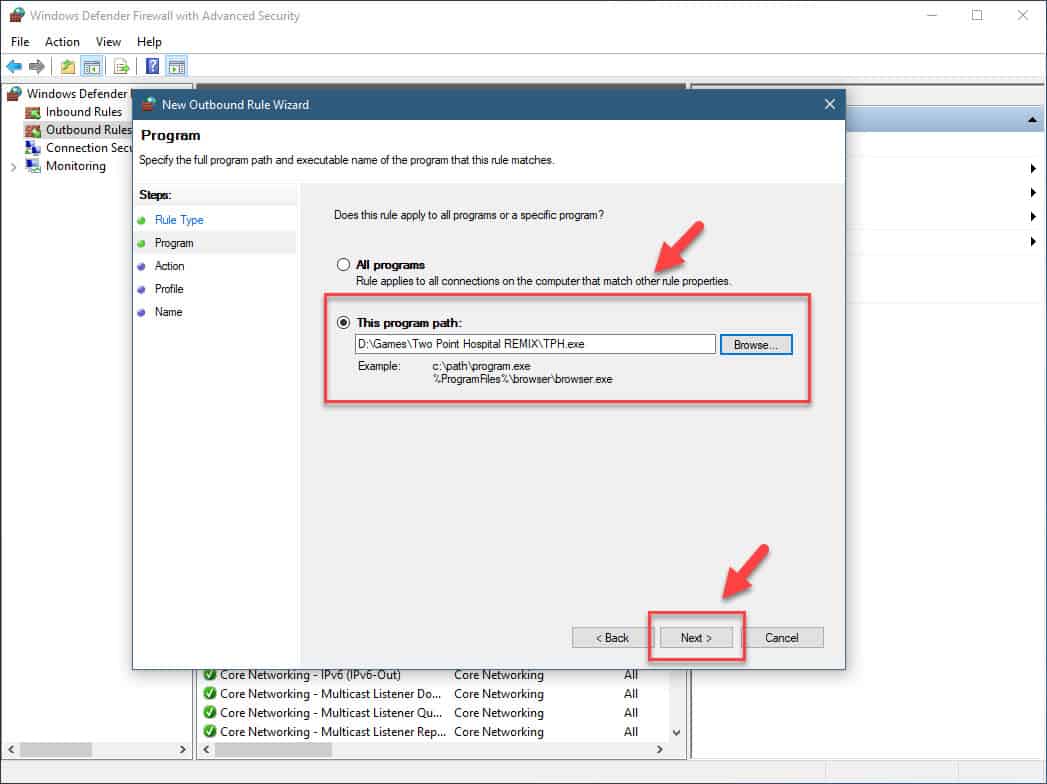Select Core Networking - IPv6 (IPv6-Out) rule
1047x784 pixels.
tap(310, 674)
